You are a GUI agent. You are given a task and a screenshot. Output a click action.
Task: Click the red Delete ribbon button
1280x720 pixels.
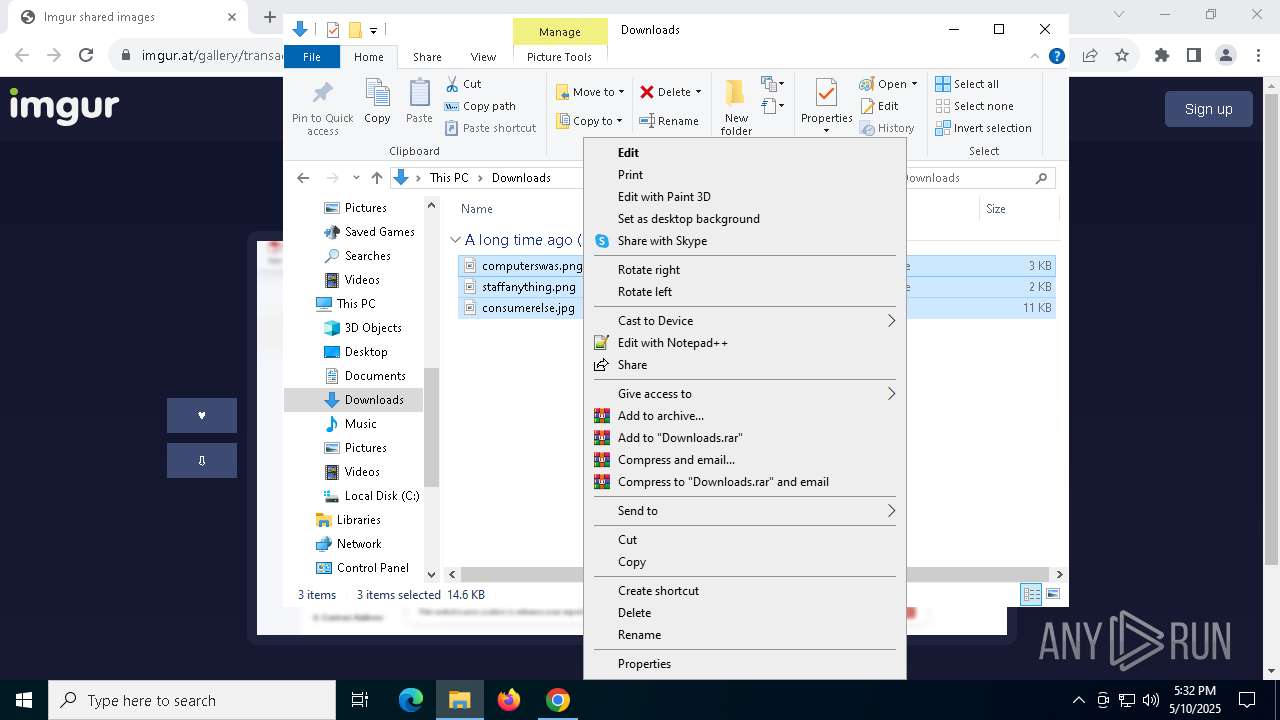pyautogui.click(x=670, y=92)
